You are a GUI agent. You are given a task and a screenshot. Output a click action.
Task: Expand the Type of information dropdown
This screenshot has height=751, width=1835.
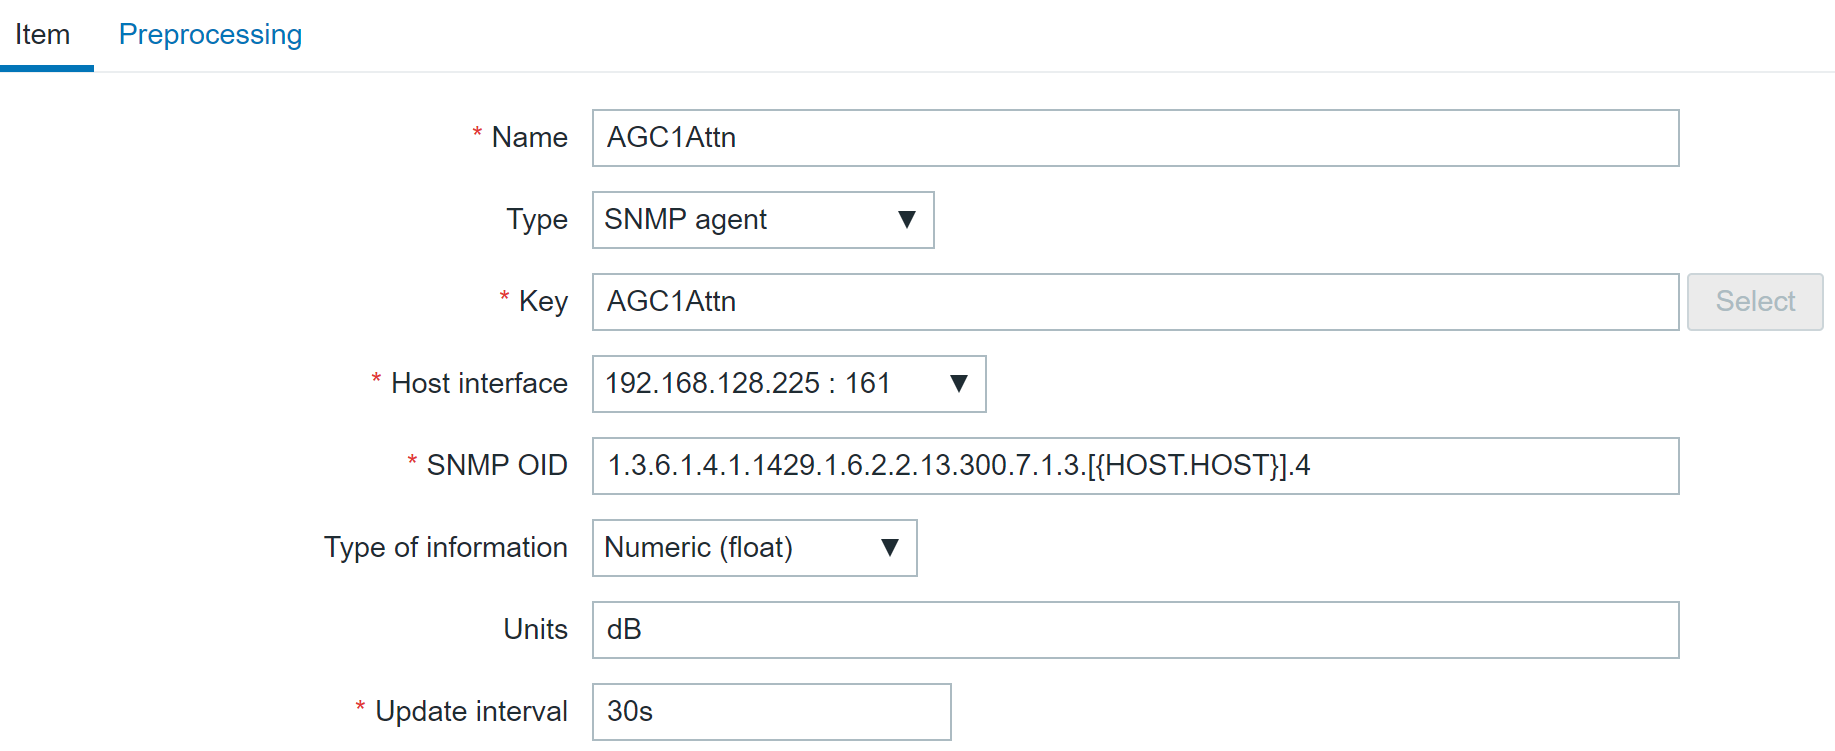754,548
